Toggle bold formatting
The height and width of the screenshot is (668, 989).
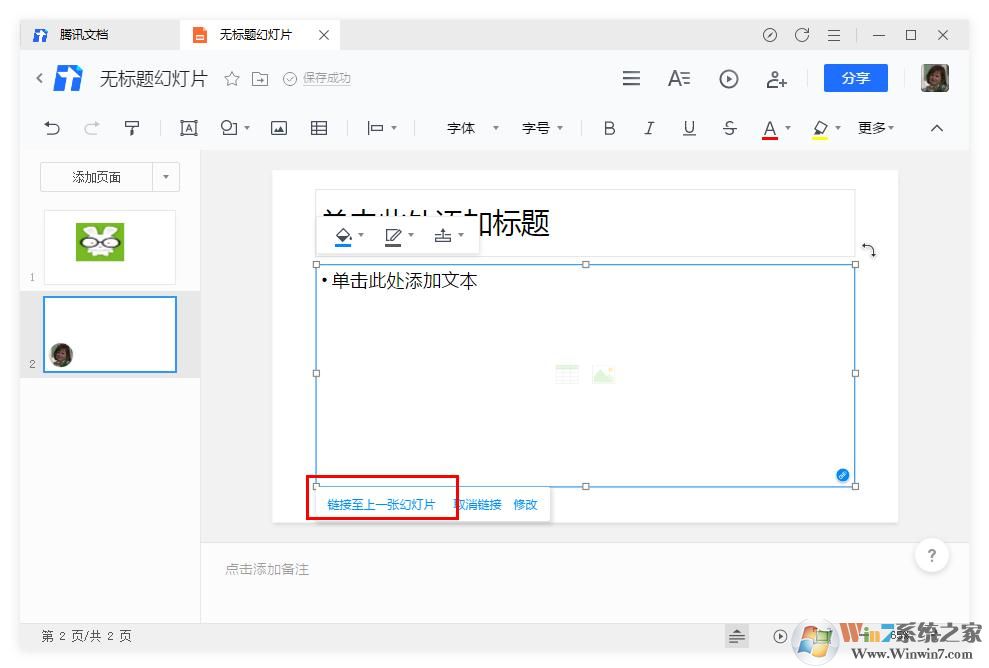pyautogui.click(x=609, y=128)
